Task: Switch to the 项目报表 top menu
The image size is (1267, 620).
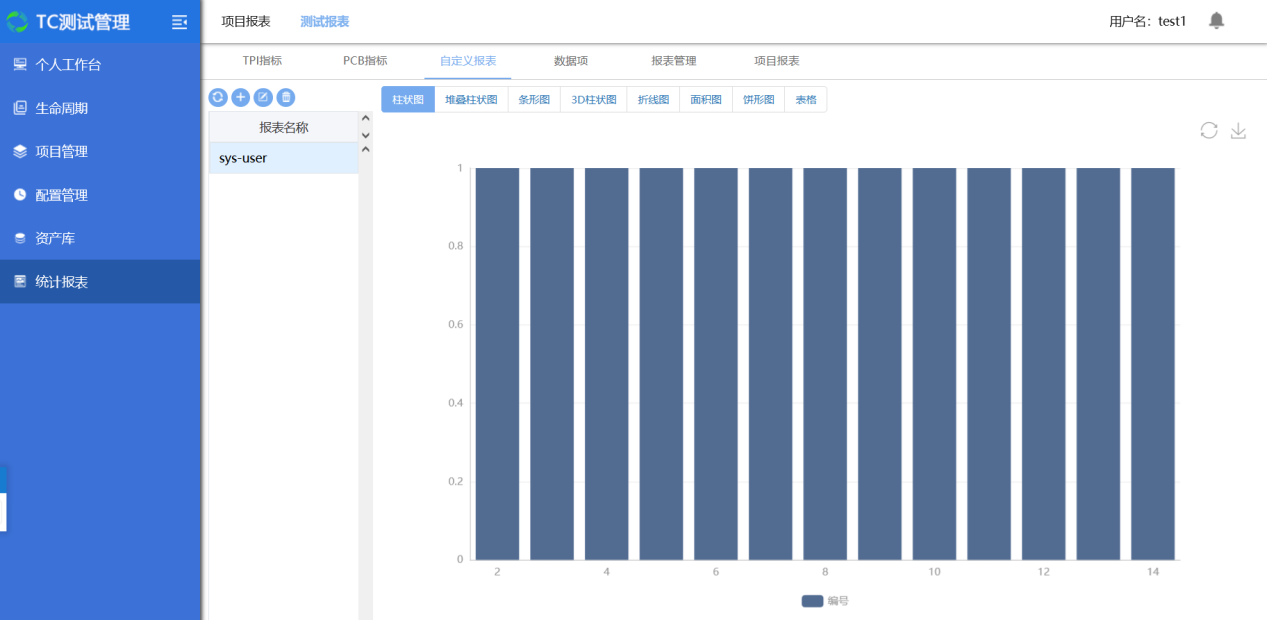Action: point(246,21)
